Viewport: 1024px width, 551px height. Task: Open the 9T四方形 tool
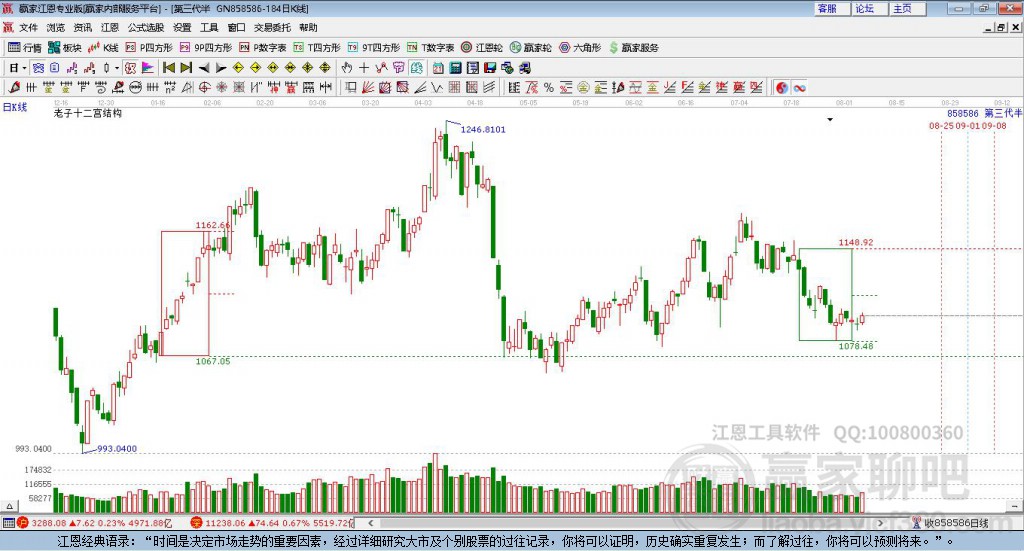tap(374, 48)
